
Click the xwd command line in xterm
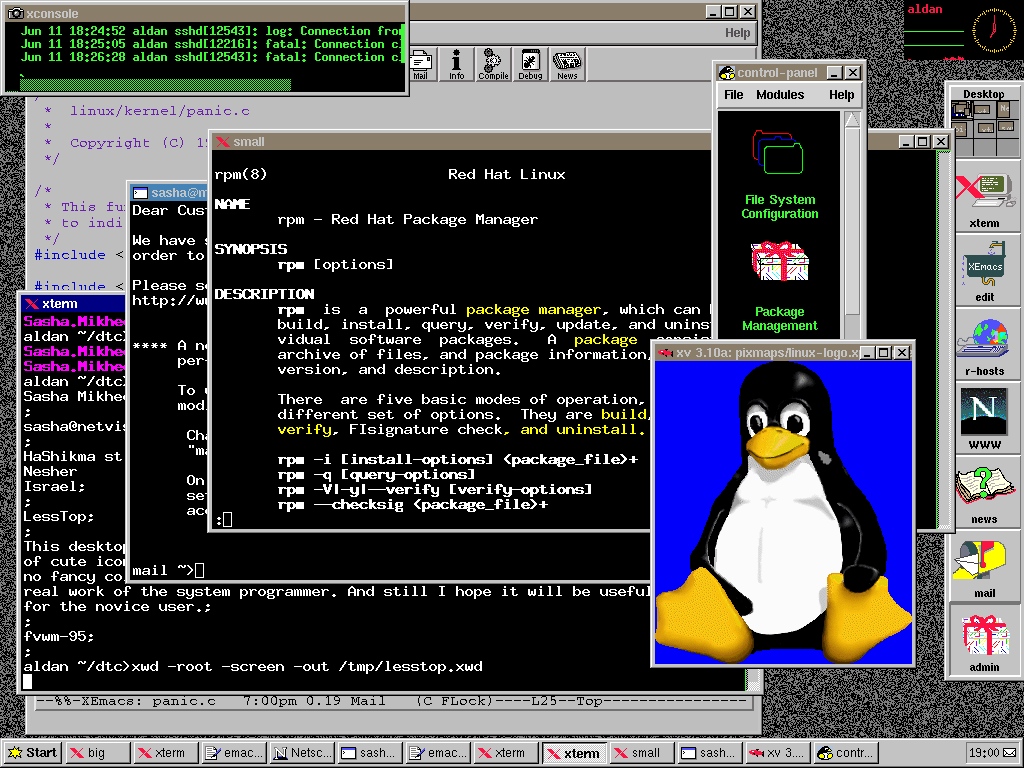click(x=253, y=667)
